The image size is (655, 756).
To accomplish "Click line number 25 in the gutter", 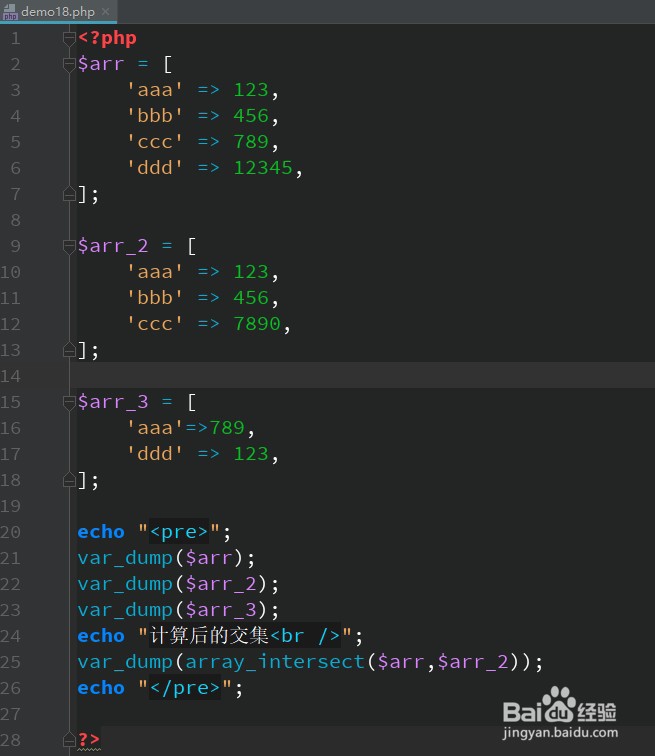I will pos(11,662).
